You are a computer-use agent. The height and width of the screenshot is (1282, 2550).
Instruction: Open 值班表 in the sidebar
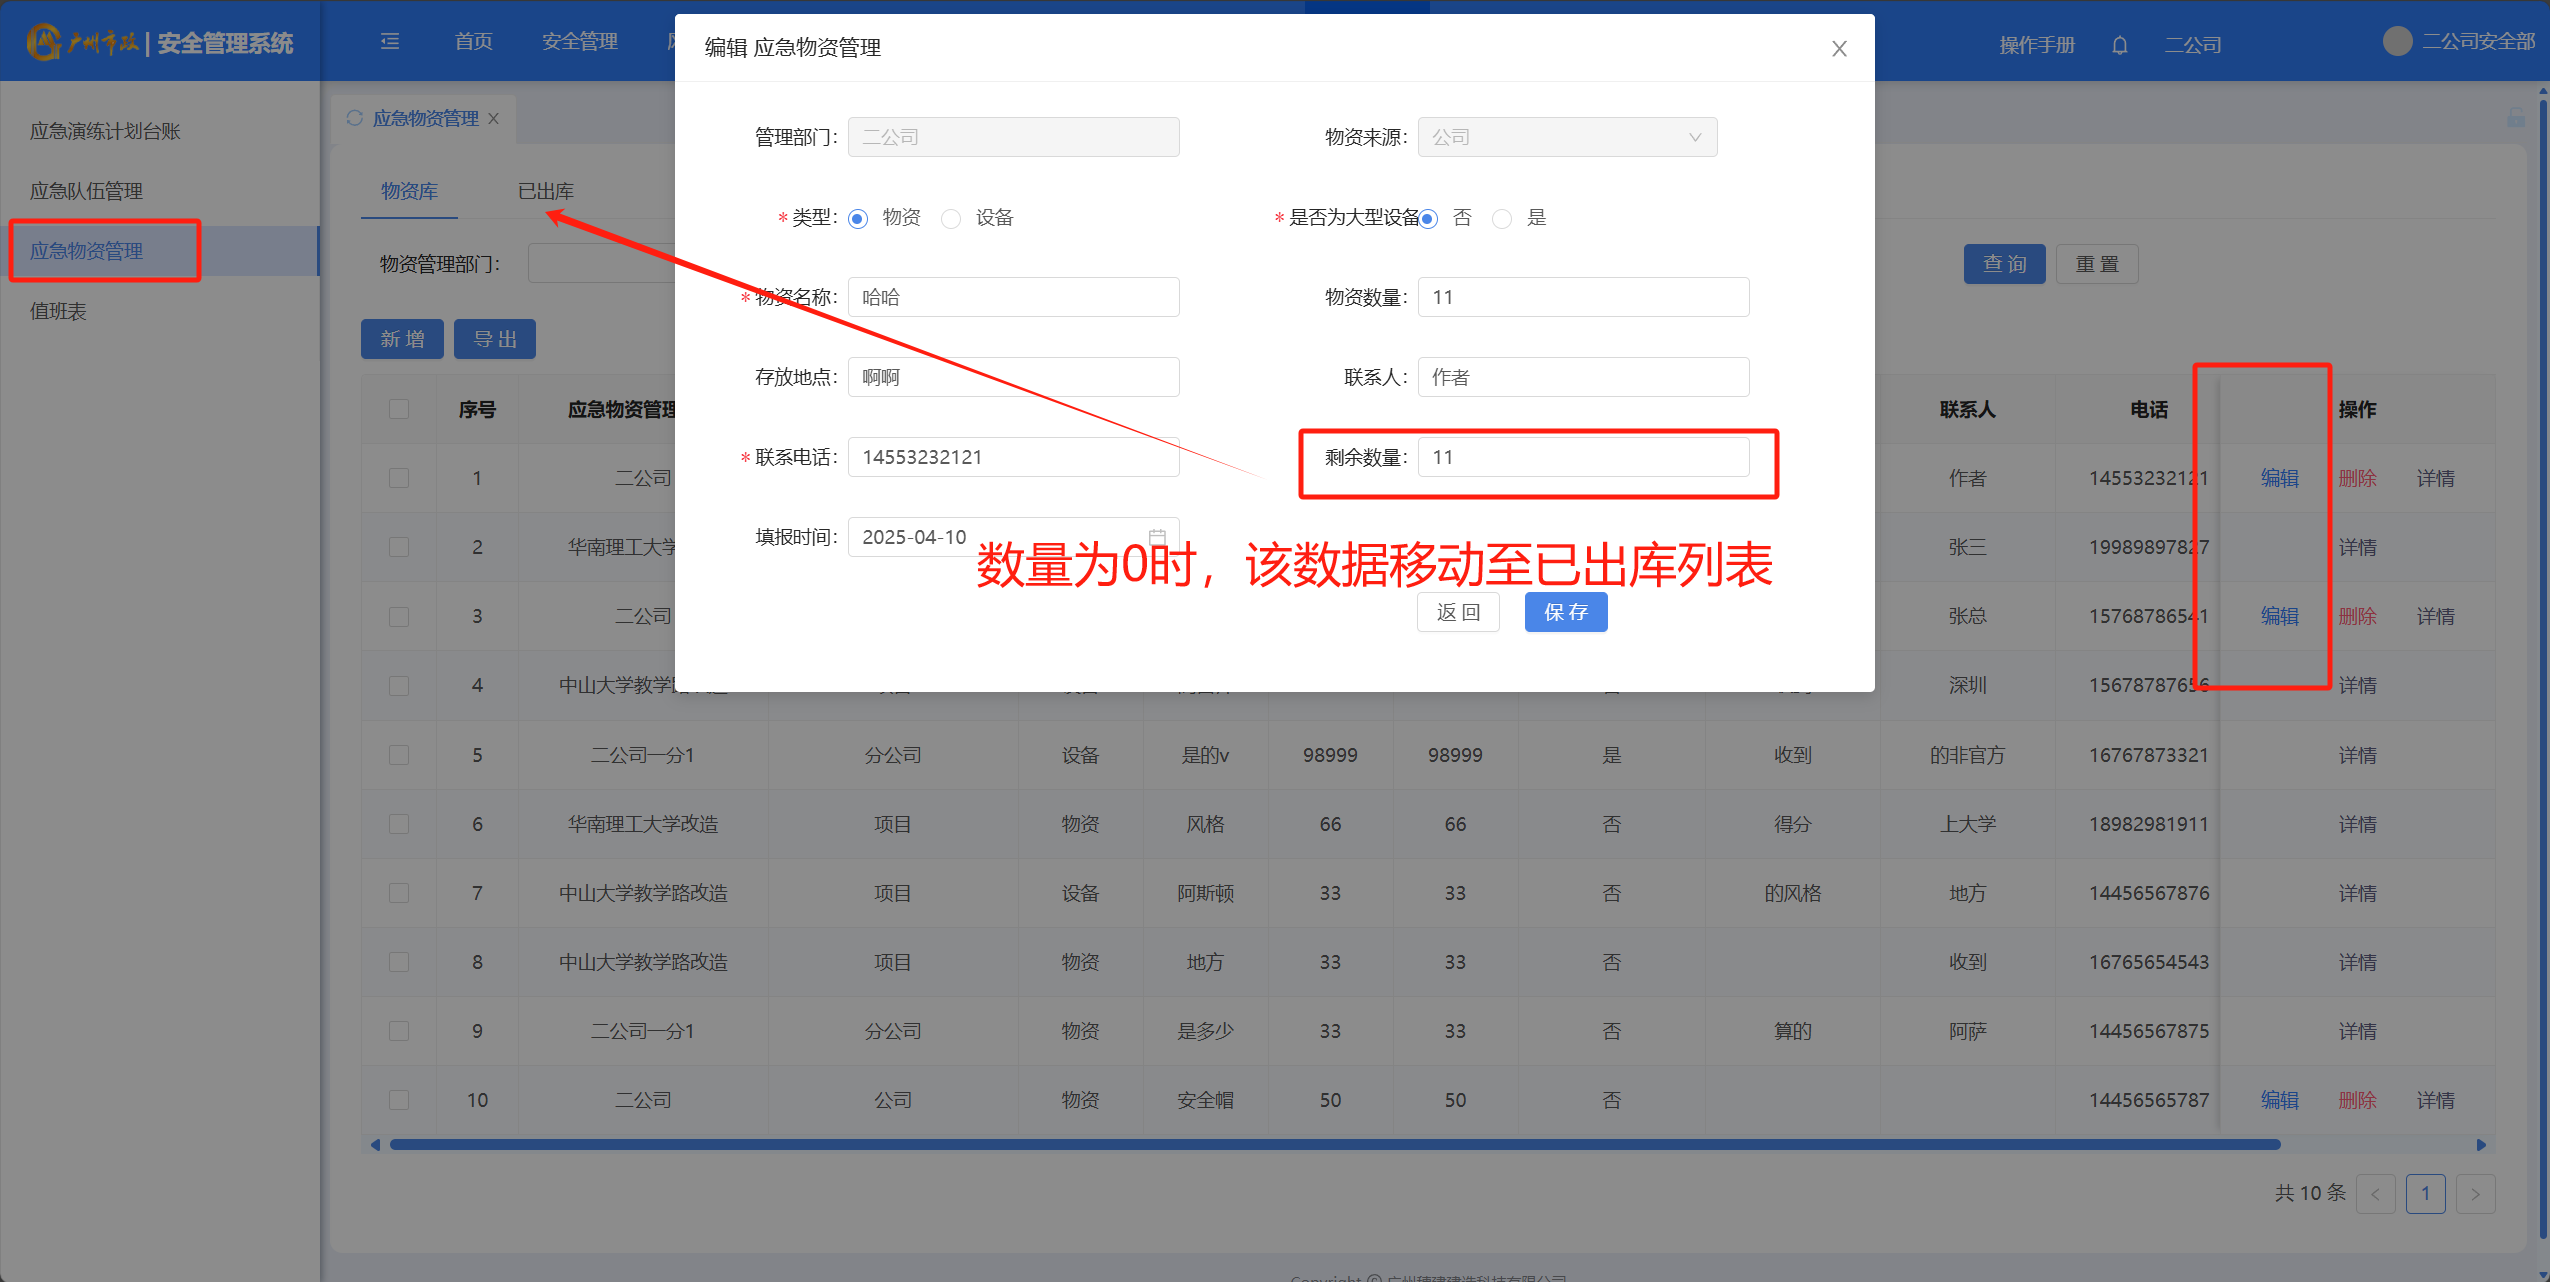coord(58,311)
